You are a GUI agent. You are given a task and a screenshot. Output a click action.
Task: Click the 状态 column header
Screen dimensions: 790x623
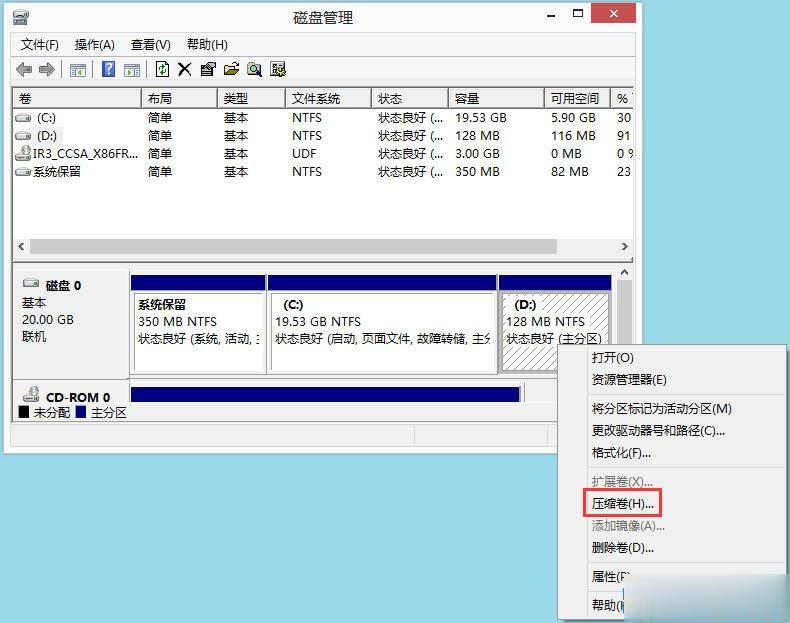tap(410, 99)
